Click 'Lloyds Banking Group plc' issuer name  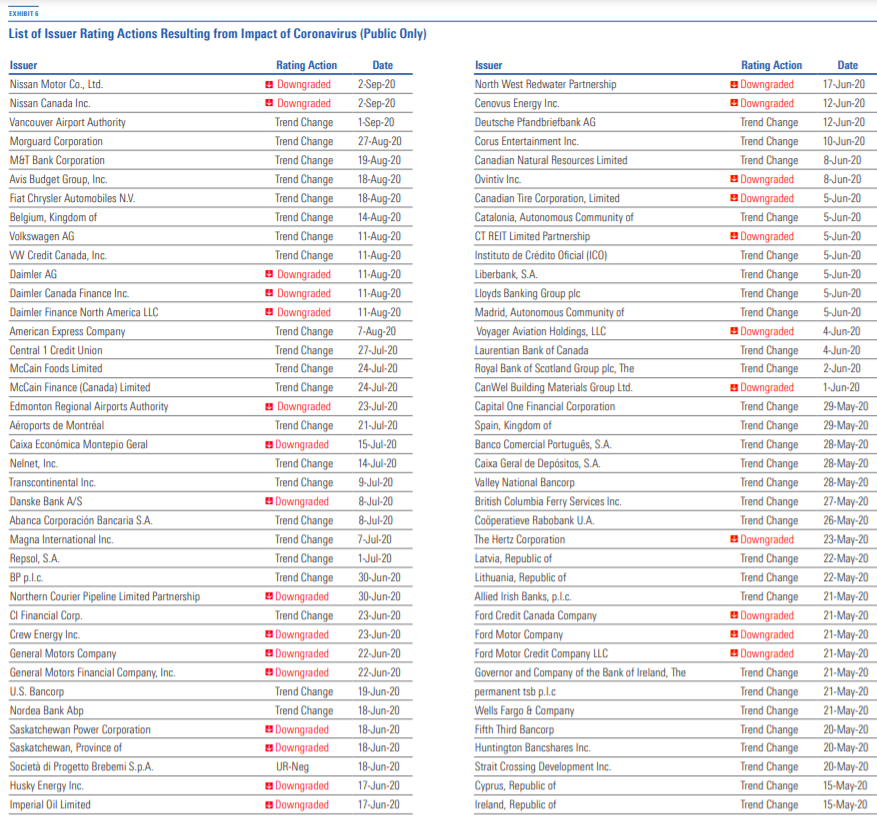point(527,294)
